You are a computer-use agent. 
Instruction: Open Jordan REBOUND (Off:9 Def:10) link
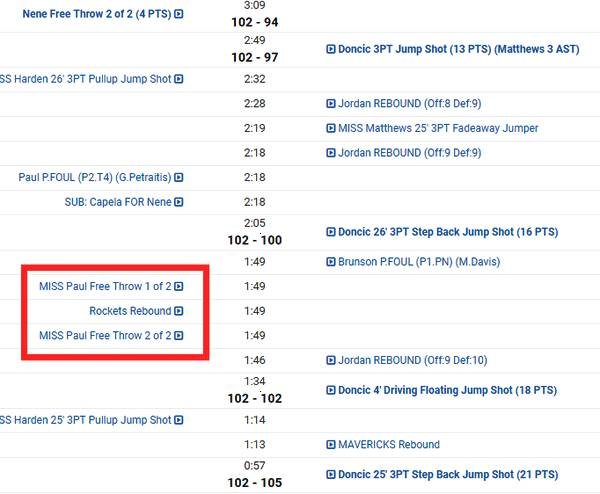point(412,360)
